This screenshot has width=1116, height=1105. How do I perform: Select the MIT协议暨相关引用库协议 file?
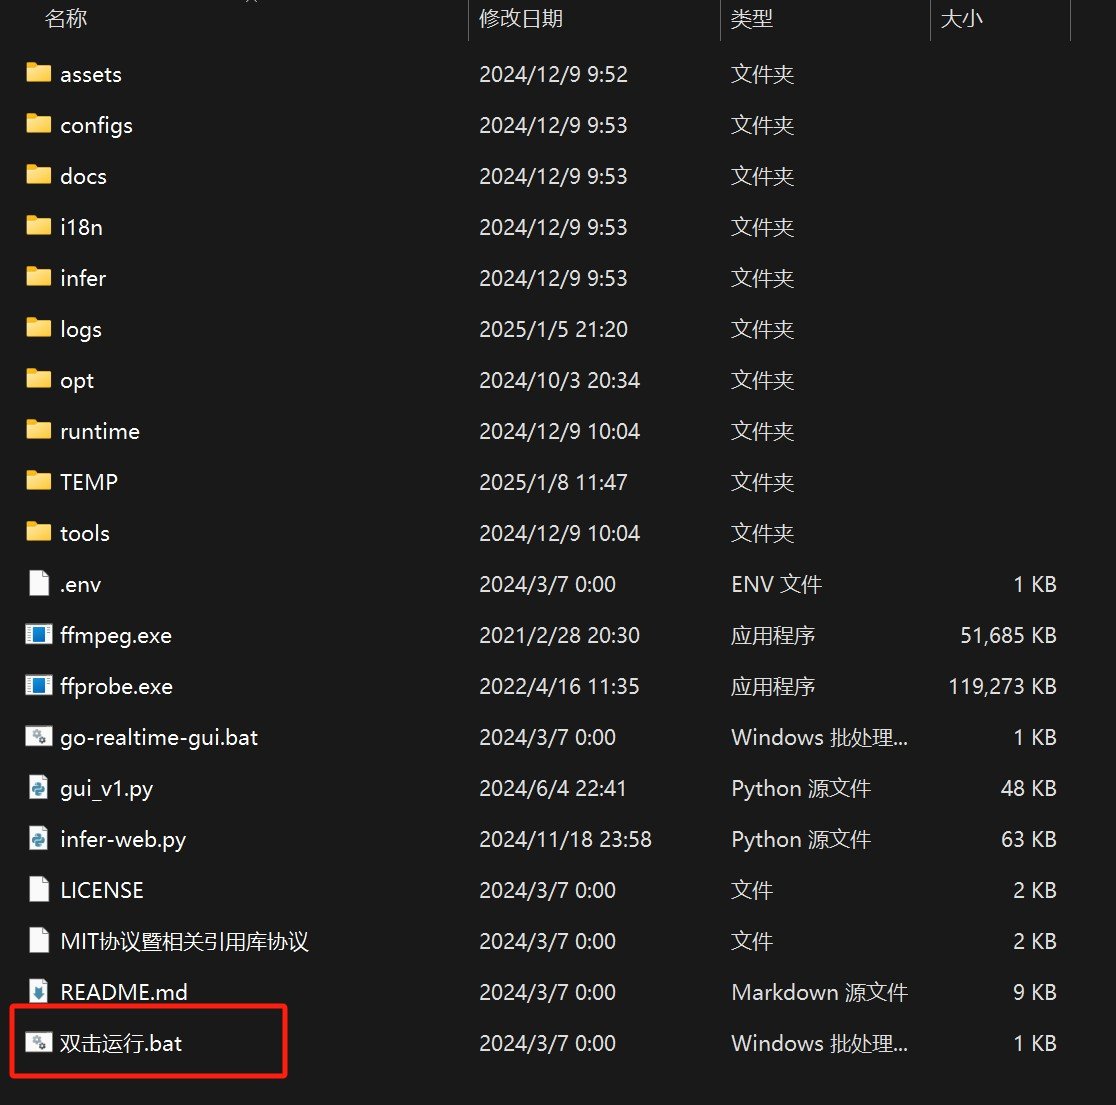(x=183, y=940)
